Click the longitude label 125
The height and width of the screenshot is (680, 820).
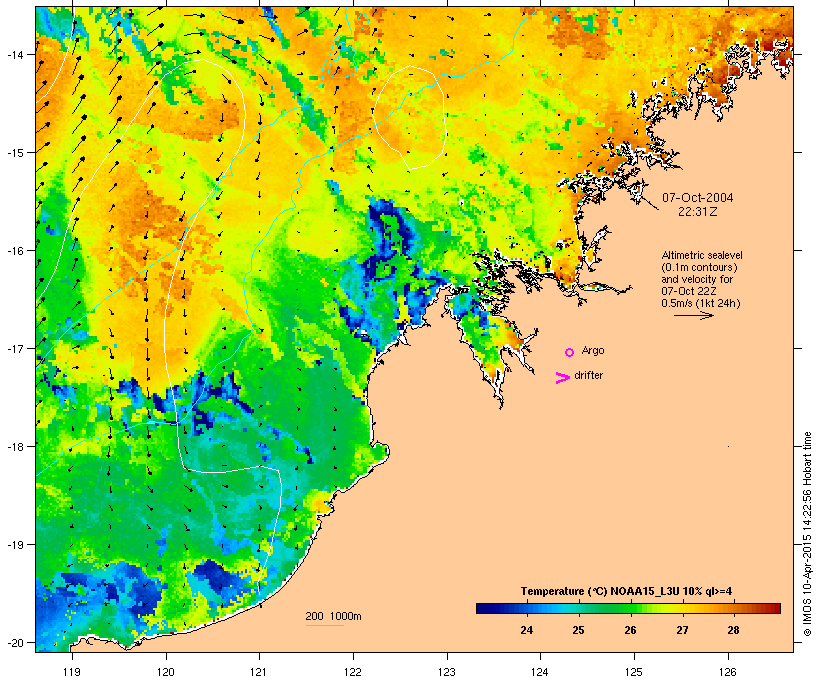[x=634, y=672]
